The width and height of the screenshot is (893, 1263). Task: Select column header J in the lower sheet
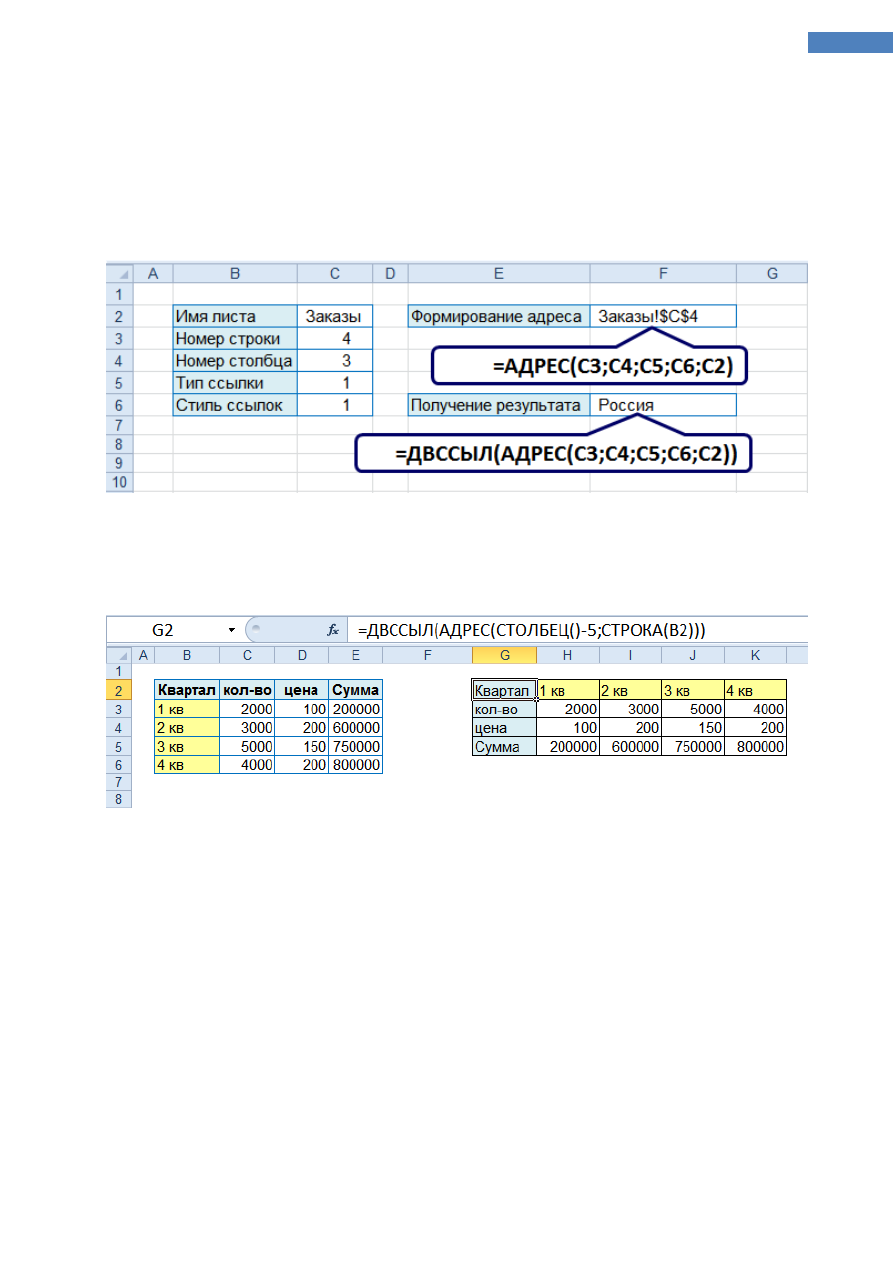coord(692,655)
